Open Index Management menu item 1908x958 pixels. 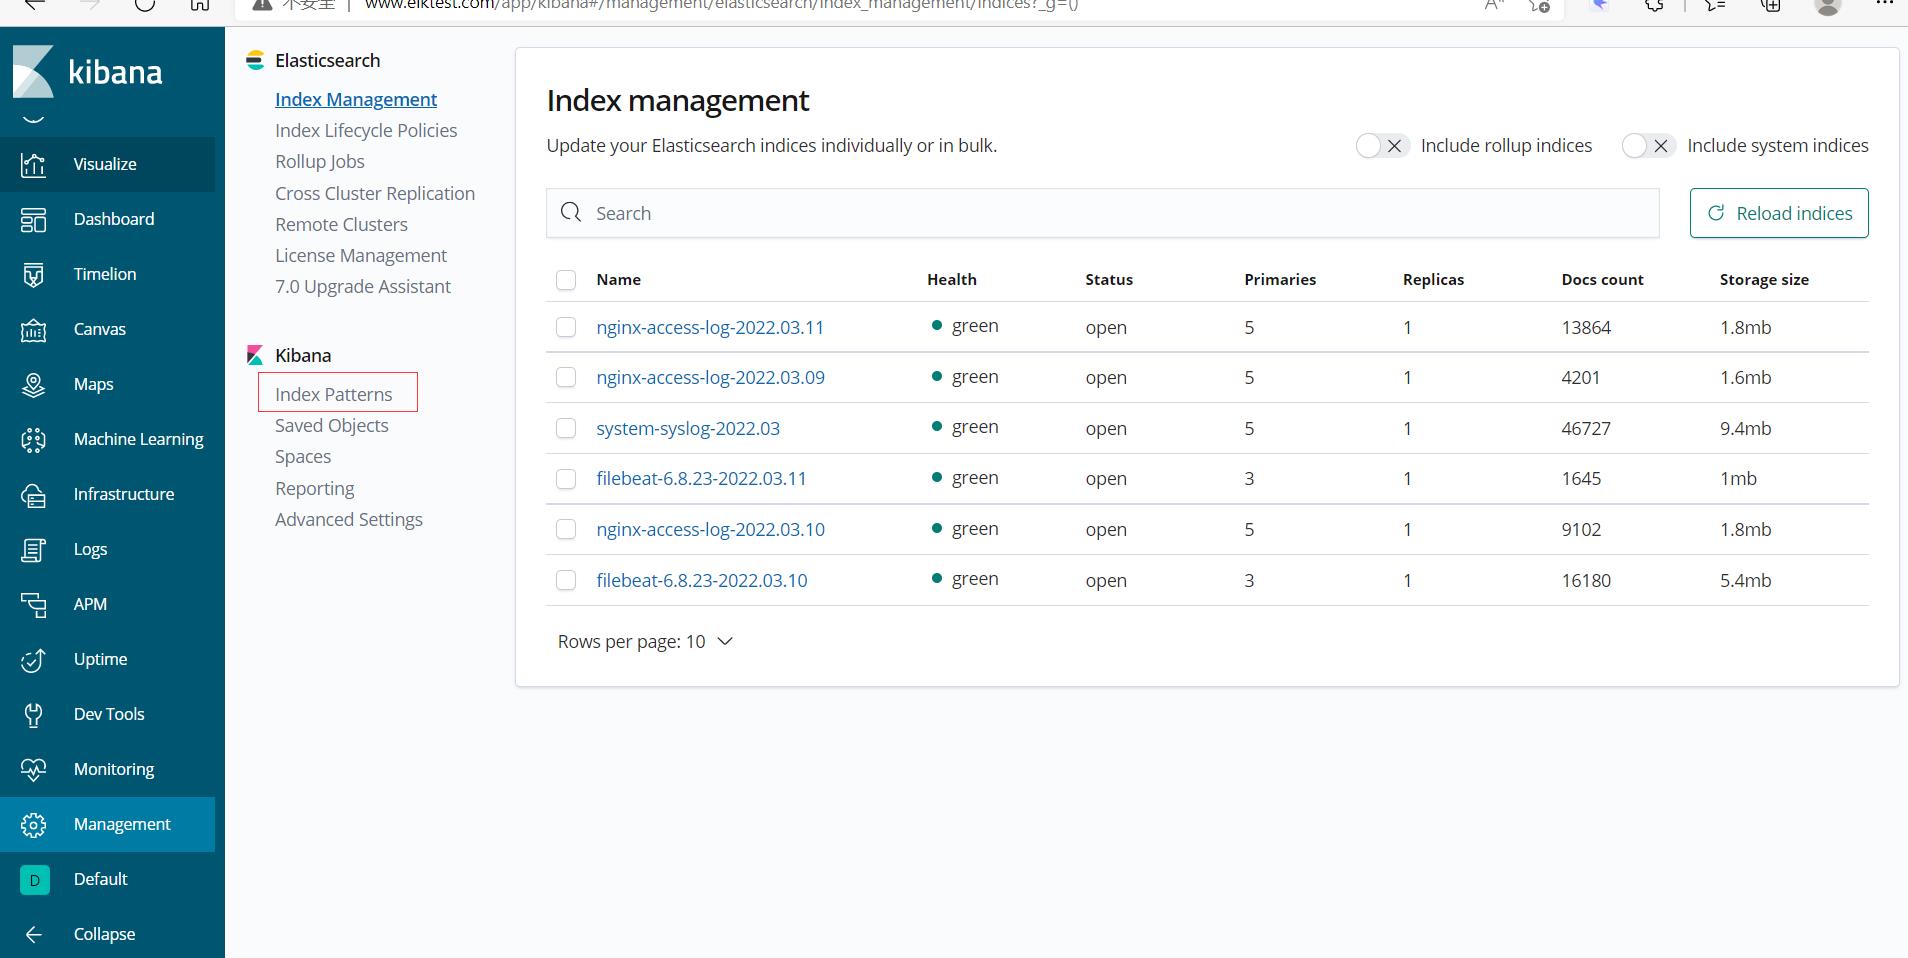click(356, 99)
